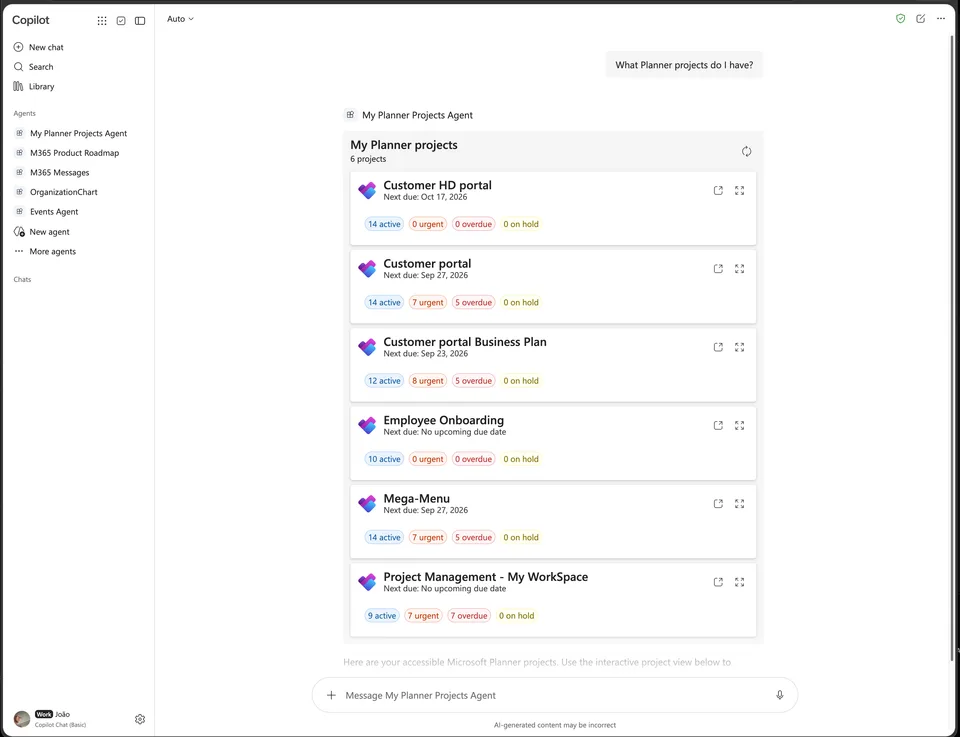Click into the Message My Planner Projects Agent field

tap(554, 695)
